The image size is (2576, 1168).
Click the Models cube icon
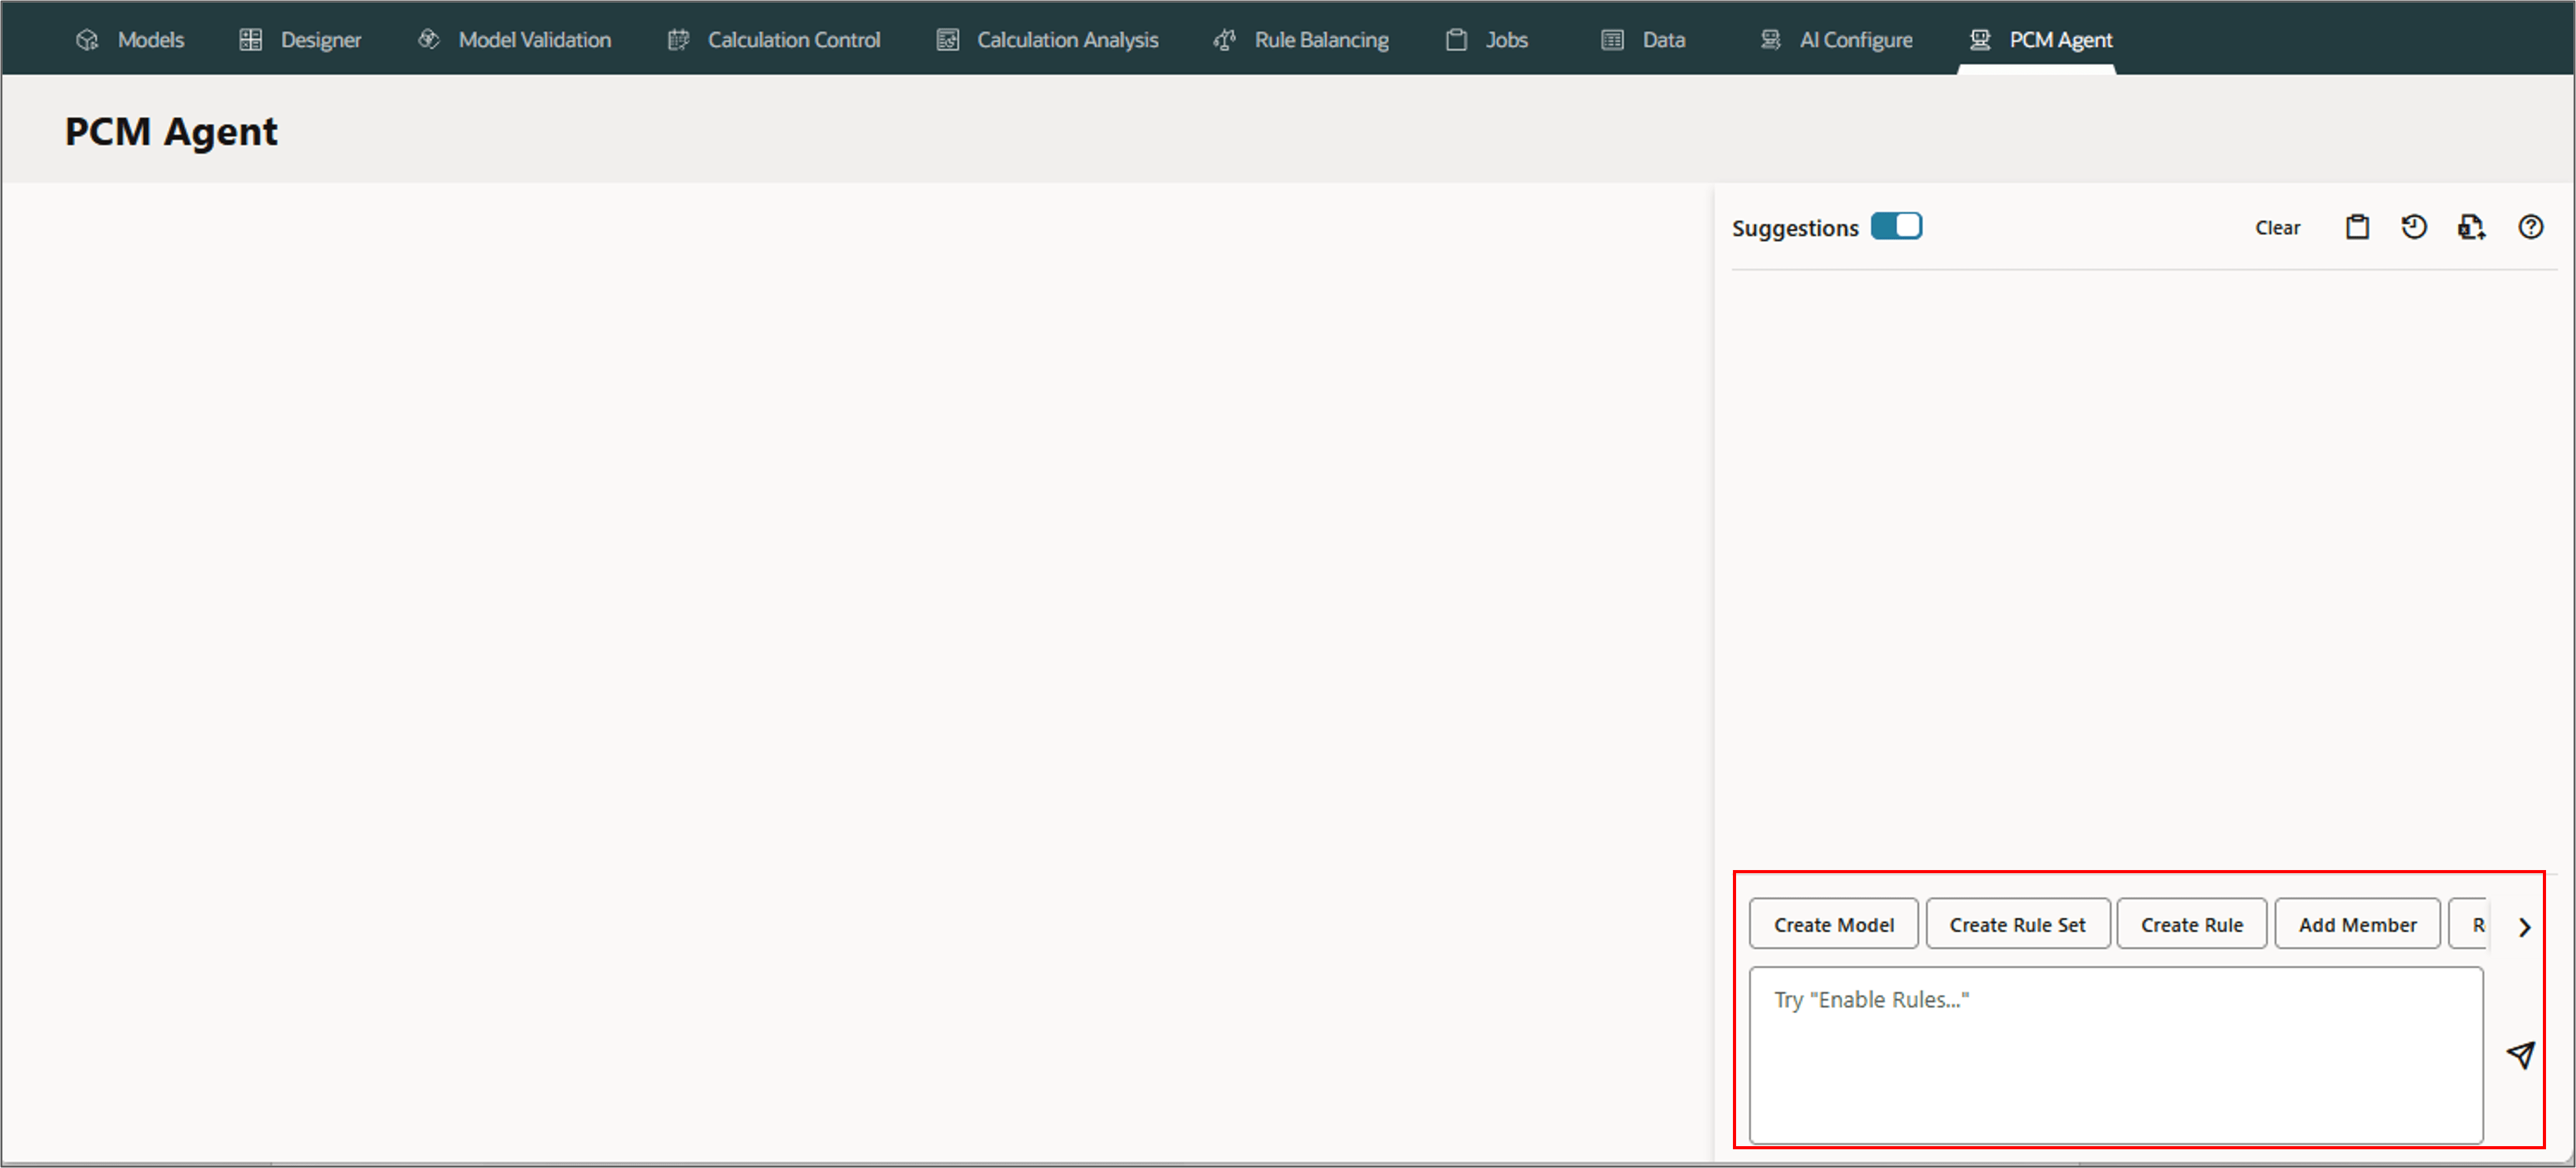tap(88, 40)
